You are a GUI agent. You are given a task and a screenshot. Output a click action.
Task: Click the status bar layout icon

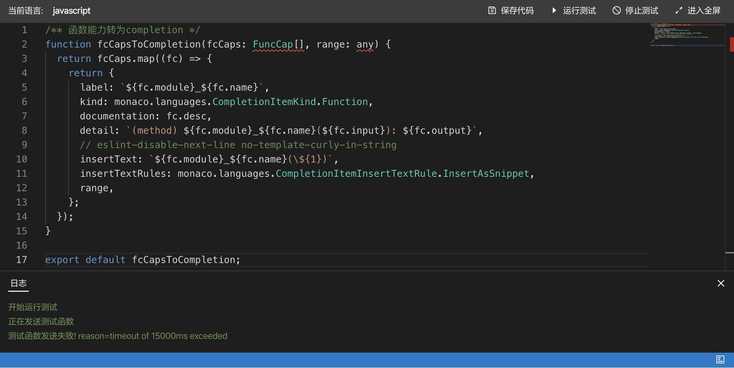720,360
